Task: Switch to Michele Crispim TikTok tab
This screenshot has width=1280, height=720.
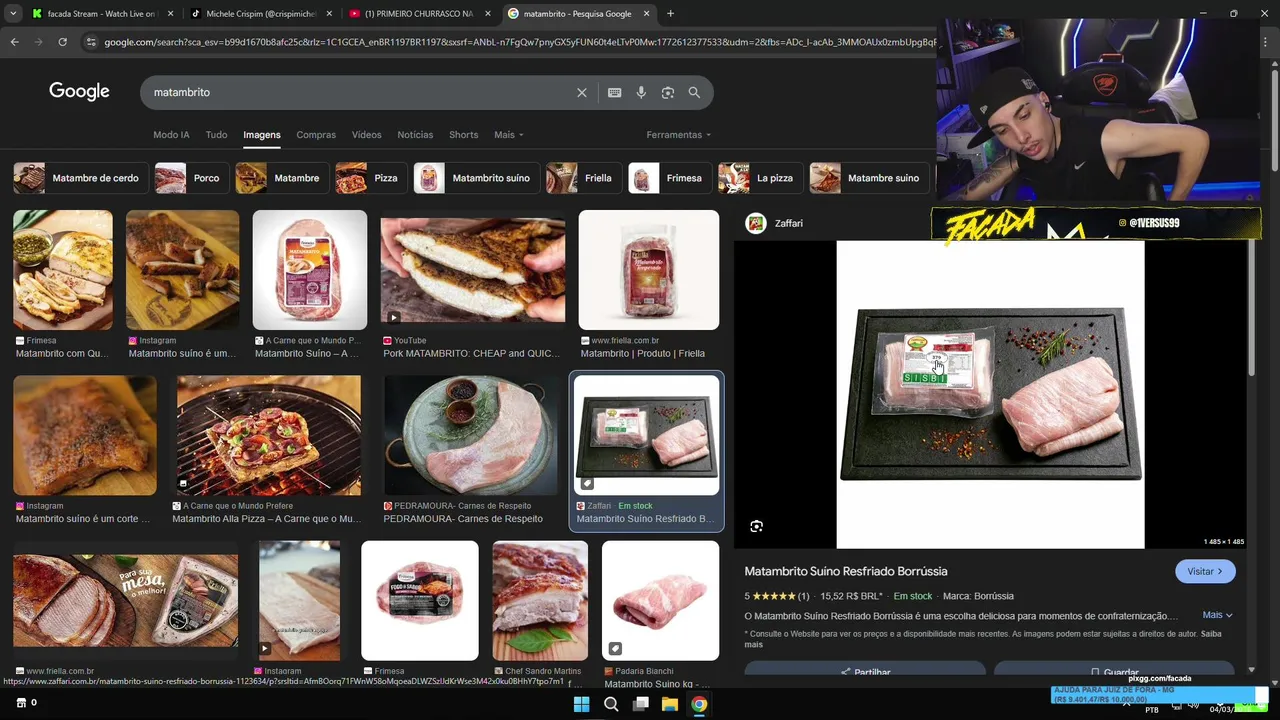Action: [x=262, y=14]
